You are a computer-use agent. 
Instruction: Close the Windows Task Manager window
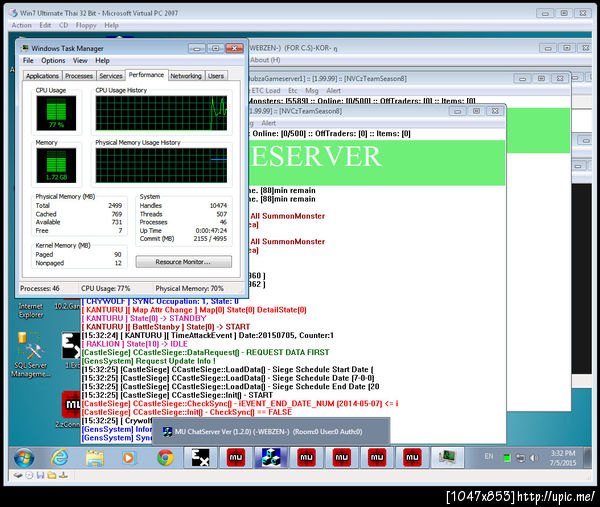click(x=235, y=48)
